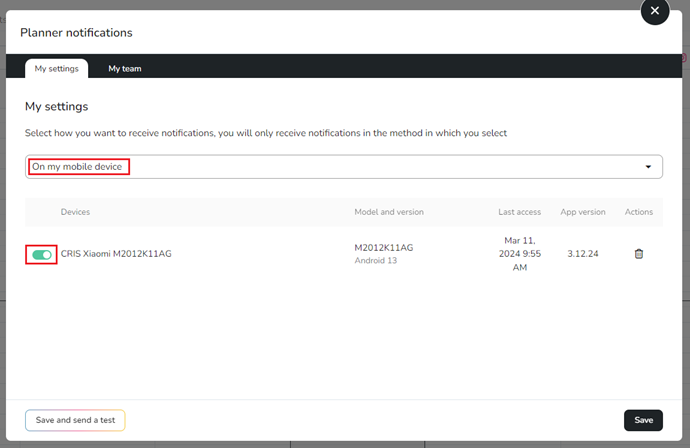690x448 pixels.
Task: Click the Last access column header
Action: (x=519, y=212)
